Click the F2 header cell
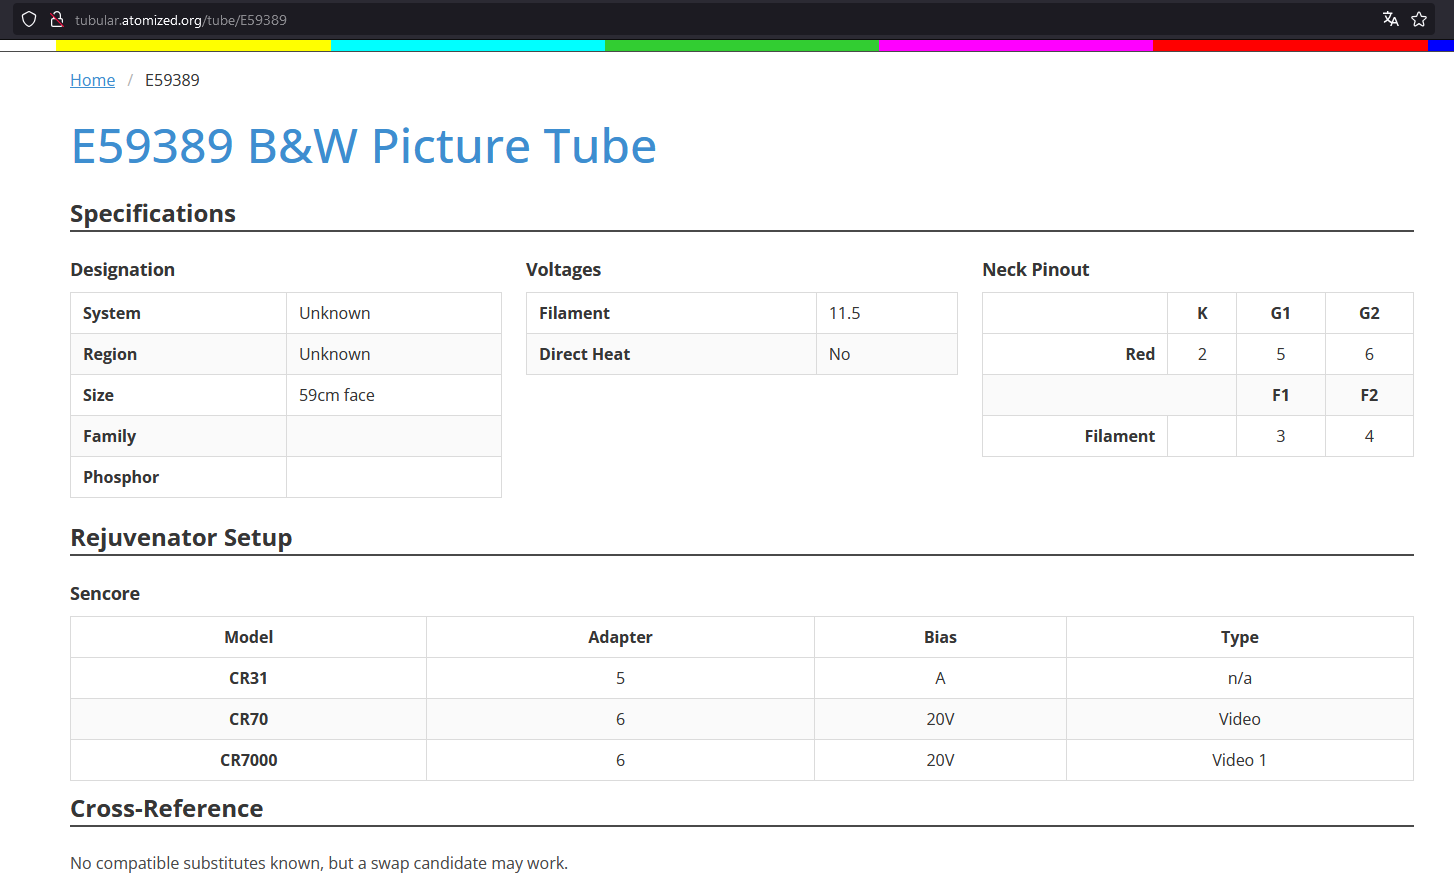Image resolution: width=1454 pixels, height=877 pixels. 1369,395
